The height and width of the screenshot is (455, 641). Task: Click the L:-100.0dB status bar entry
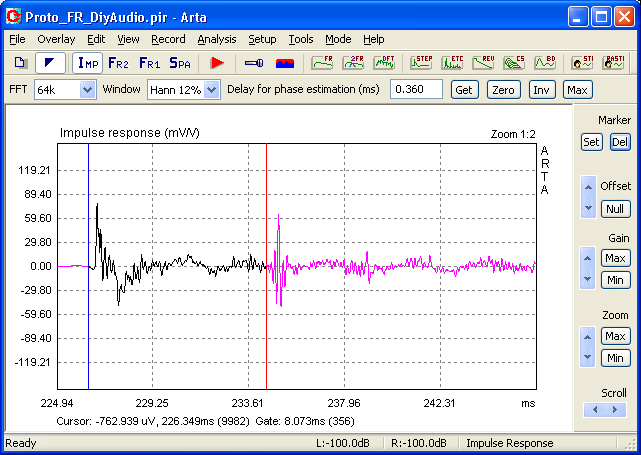[x=343, y=443]
